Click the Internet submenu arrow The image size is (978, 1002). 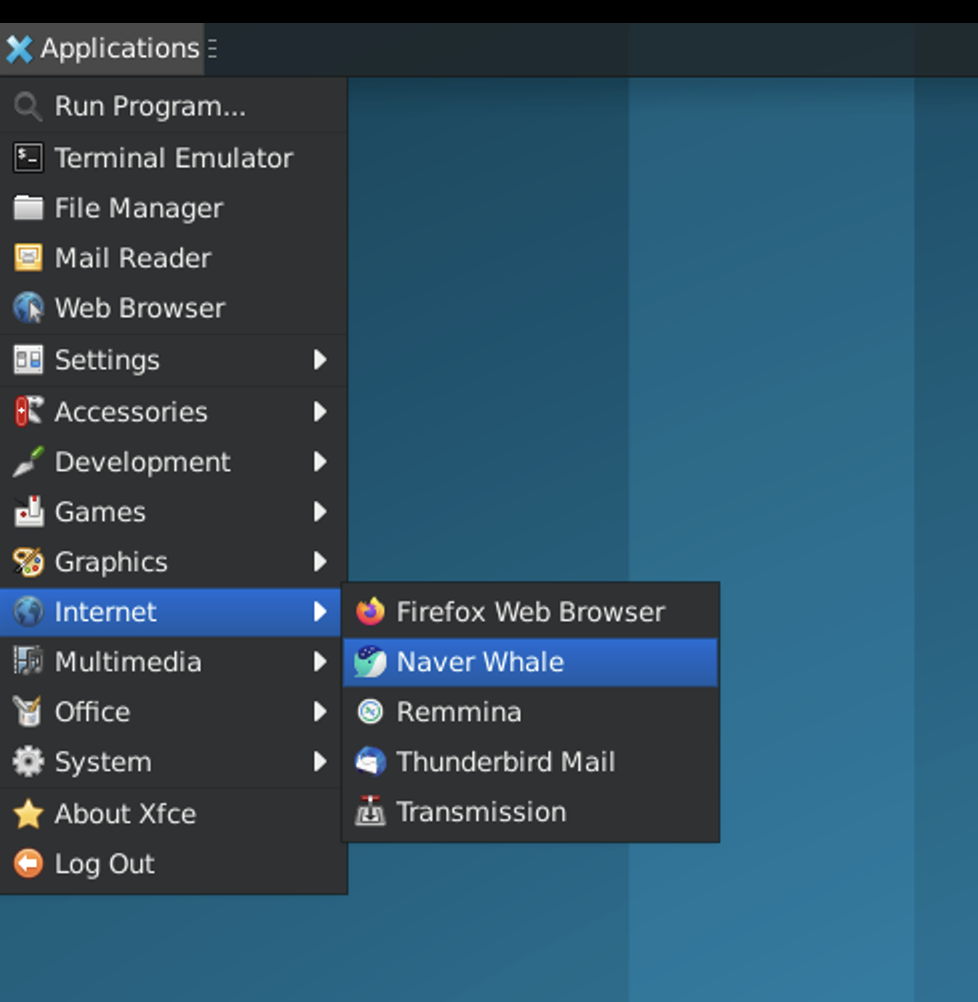pyautogui.click(x=320, y=612)
